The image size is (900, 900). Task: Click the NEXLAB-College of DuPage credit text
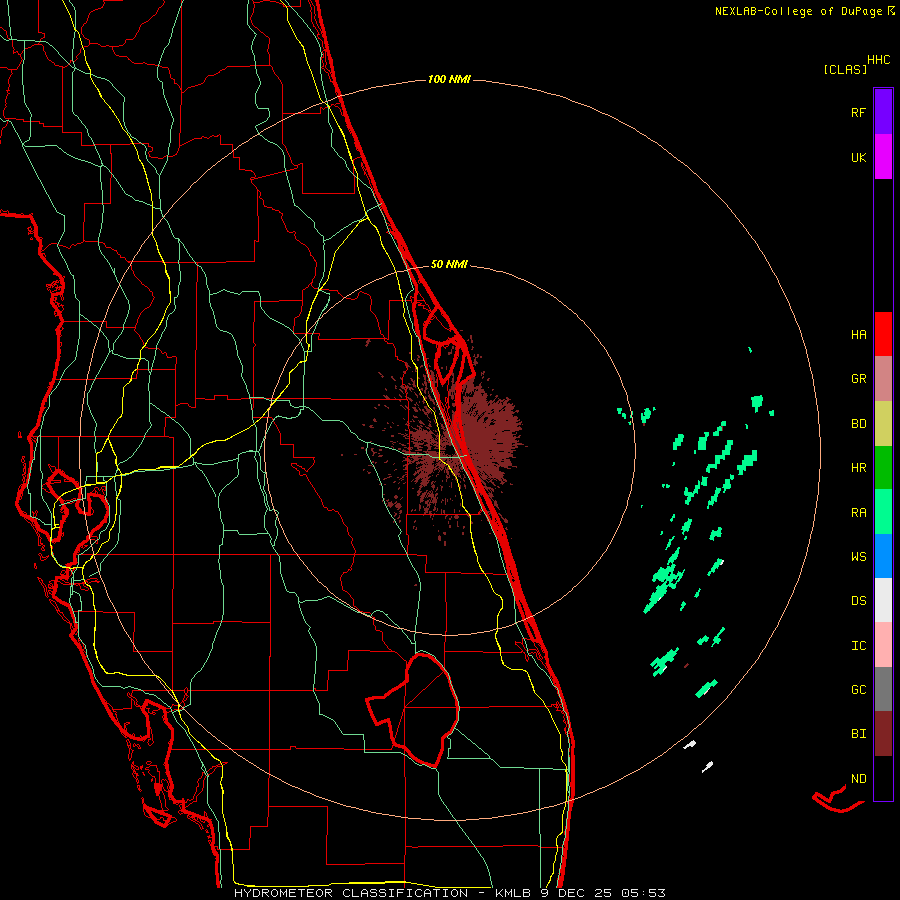pos(798,11)
